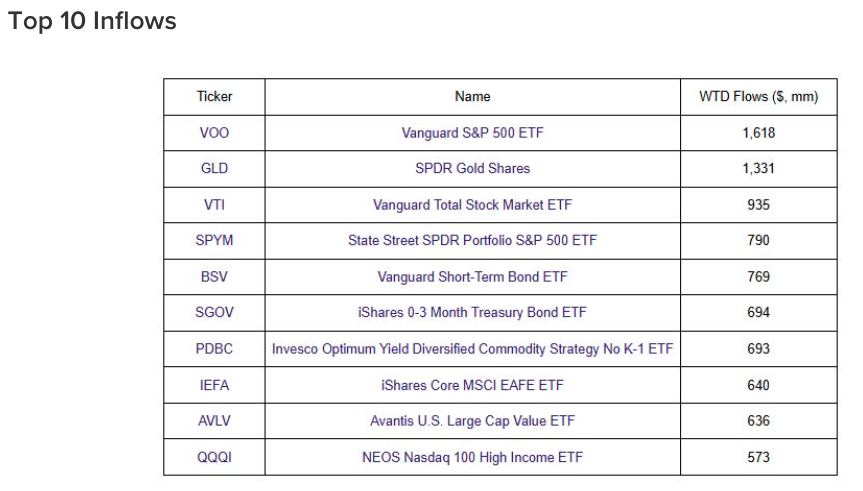Open Vanguard Short-Term Bond ETF link
863x491 pixels.
472,277
